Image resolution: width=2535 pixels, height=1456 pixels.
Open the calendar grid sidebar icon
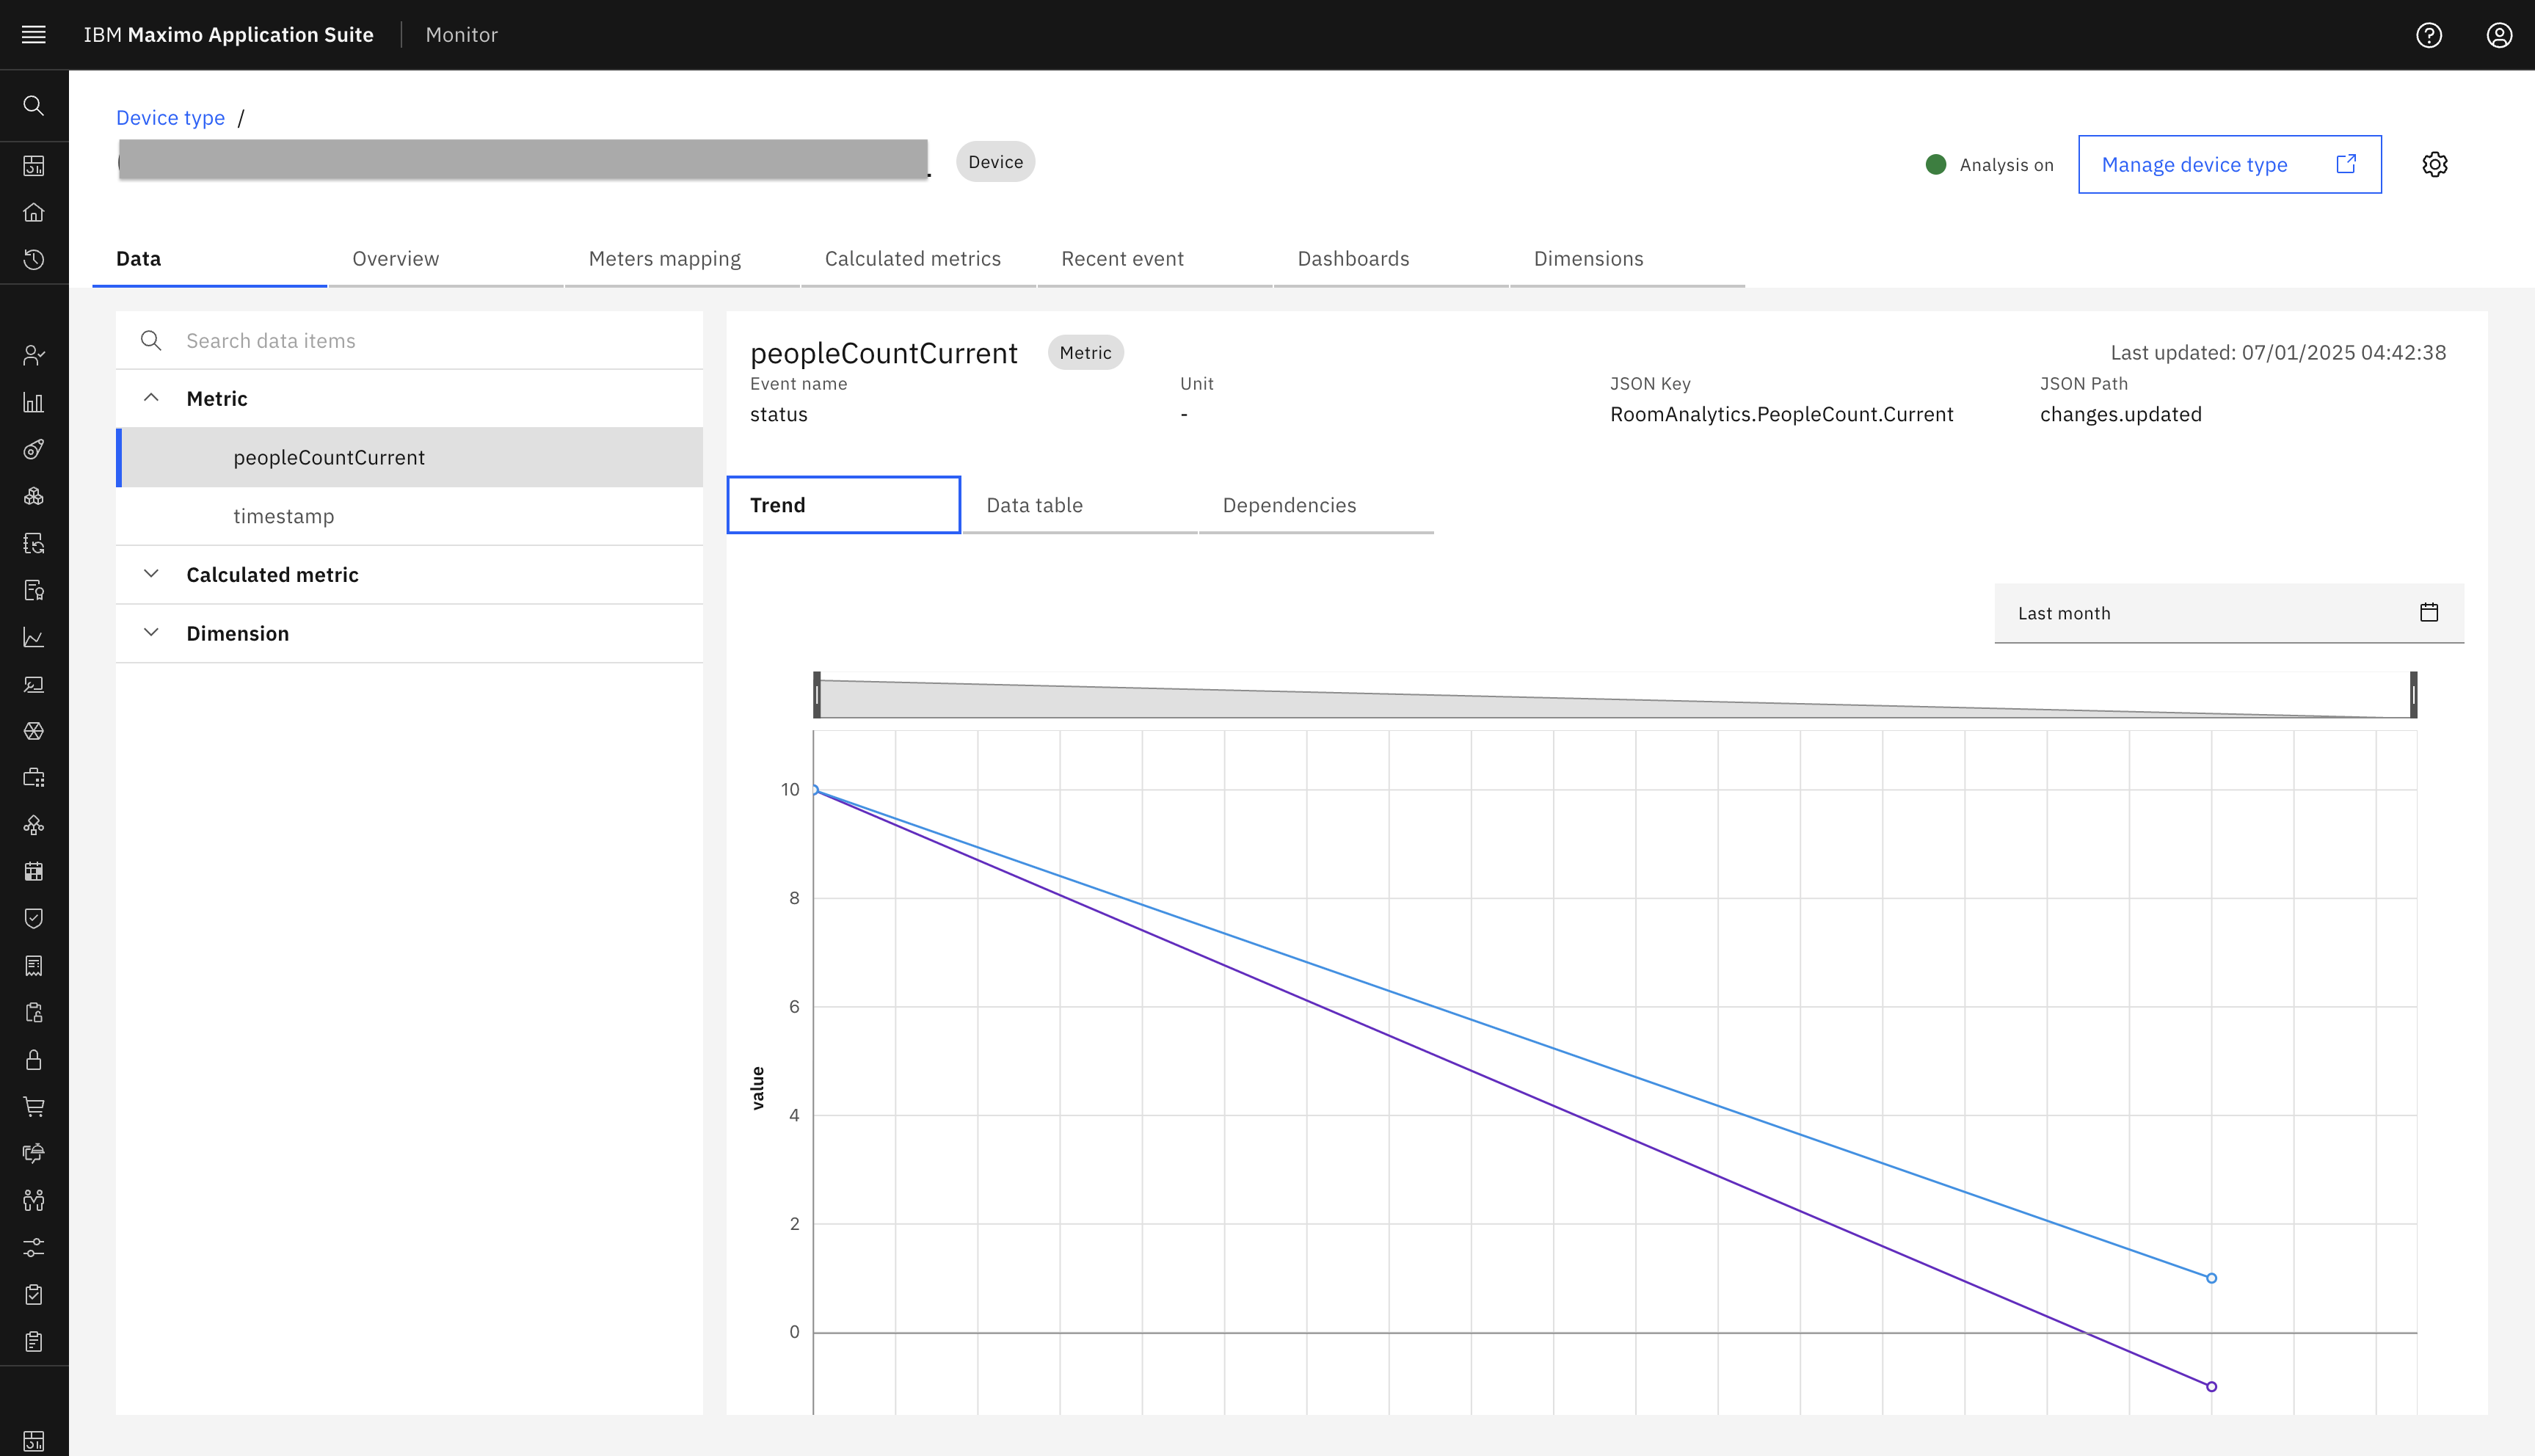[x=34, y=871]
